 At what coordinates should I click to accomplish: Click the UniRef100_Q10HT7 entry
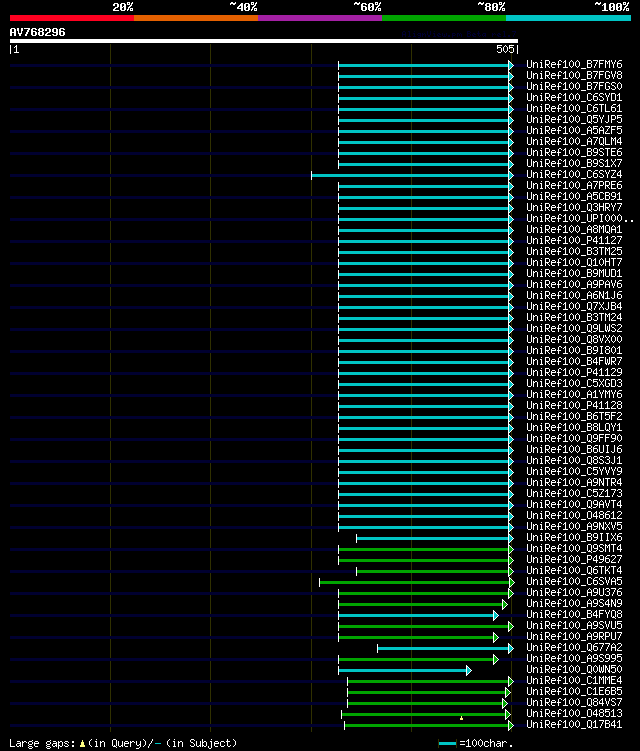[x=574, y=262]
